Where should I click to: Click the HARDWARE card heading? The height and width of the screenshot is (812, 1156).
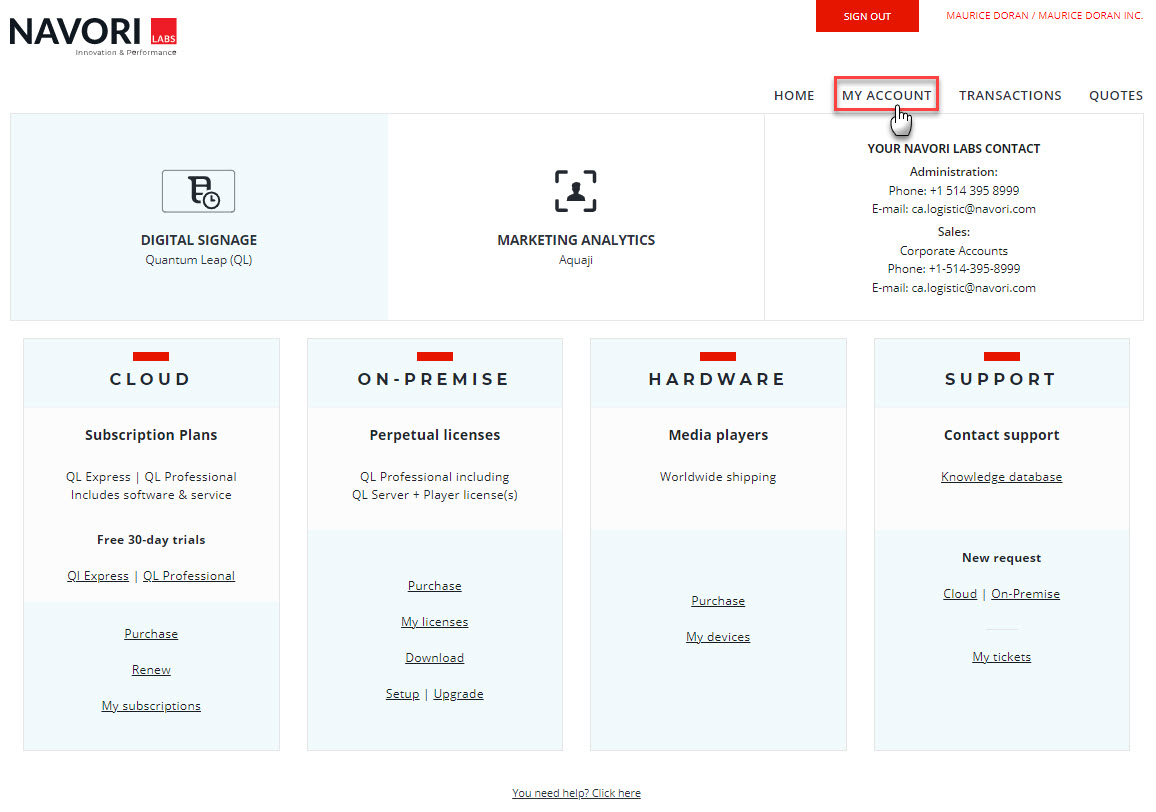[717, 379]
